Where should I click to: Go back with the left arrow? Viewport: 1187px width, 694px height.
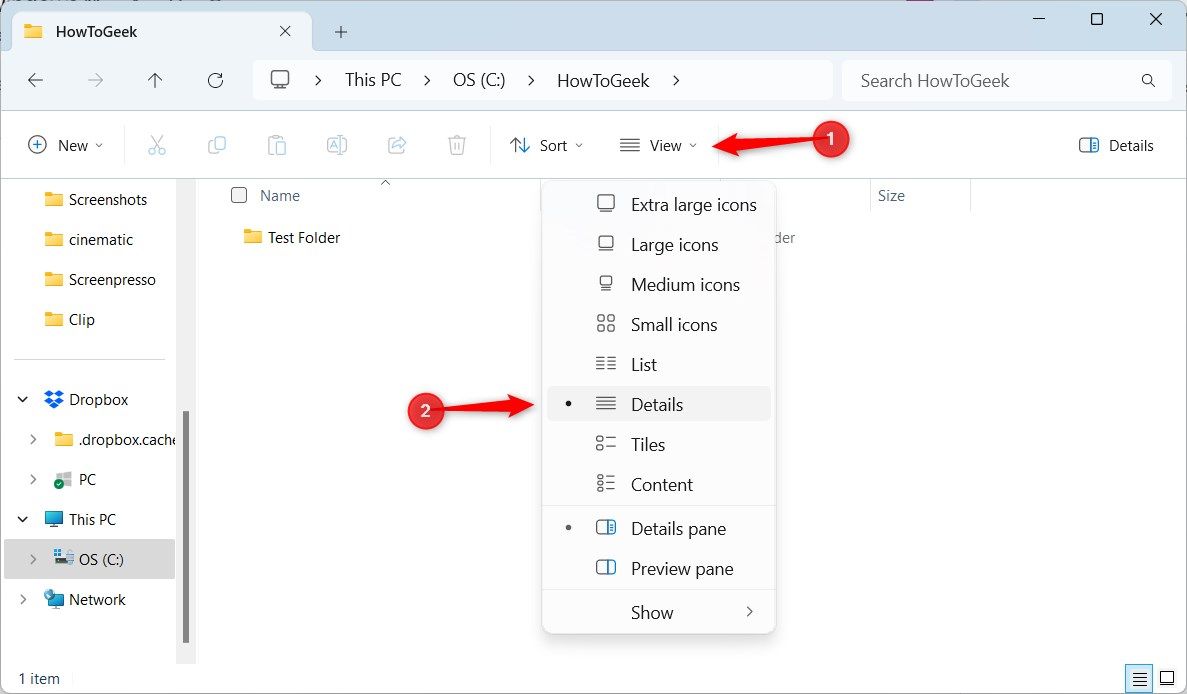point(36,80)
